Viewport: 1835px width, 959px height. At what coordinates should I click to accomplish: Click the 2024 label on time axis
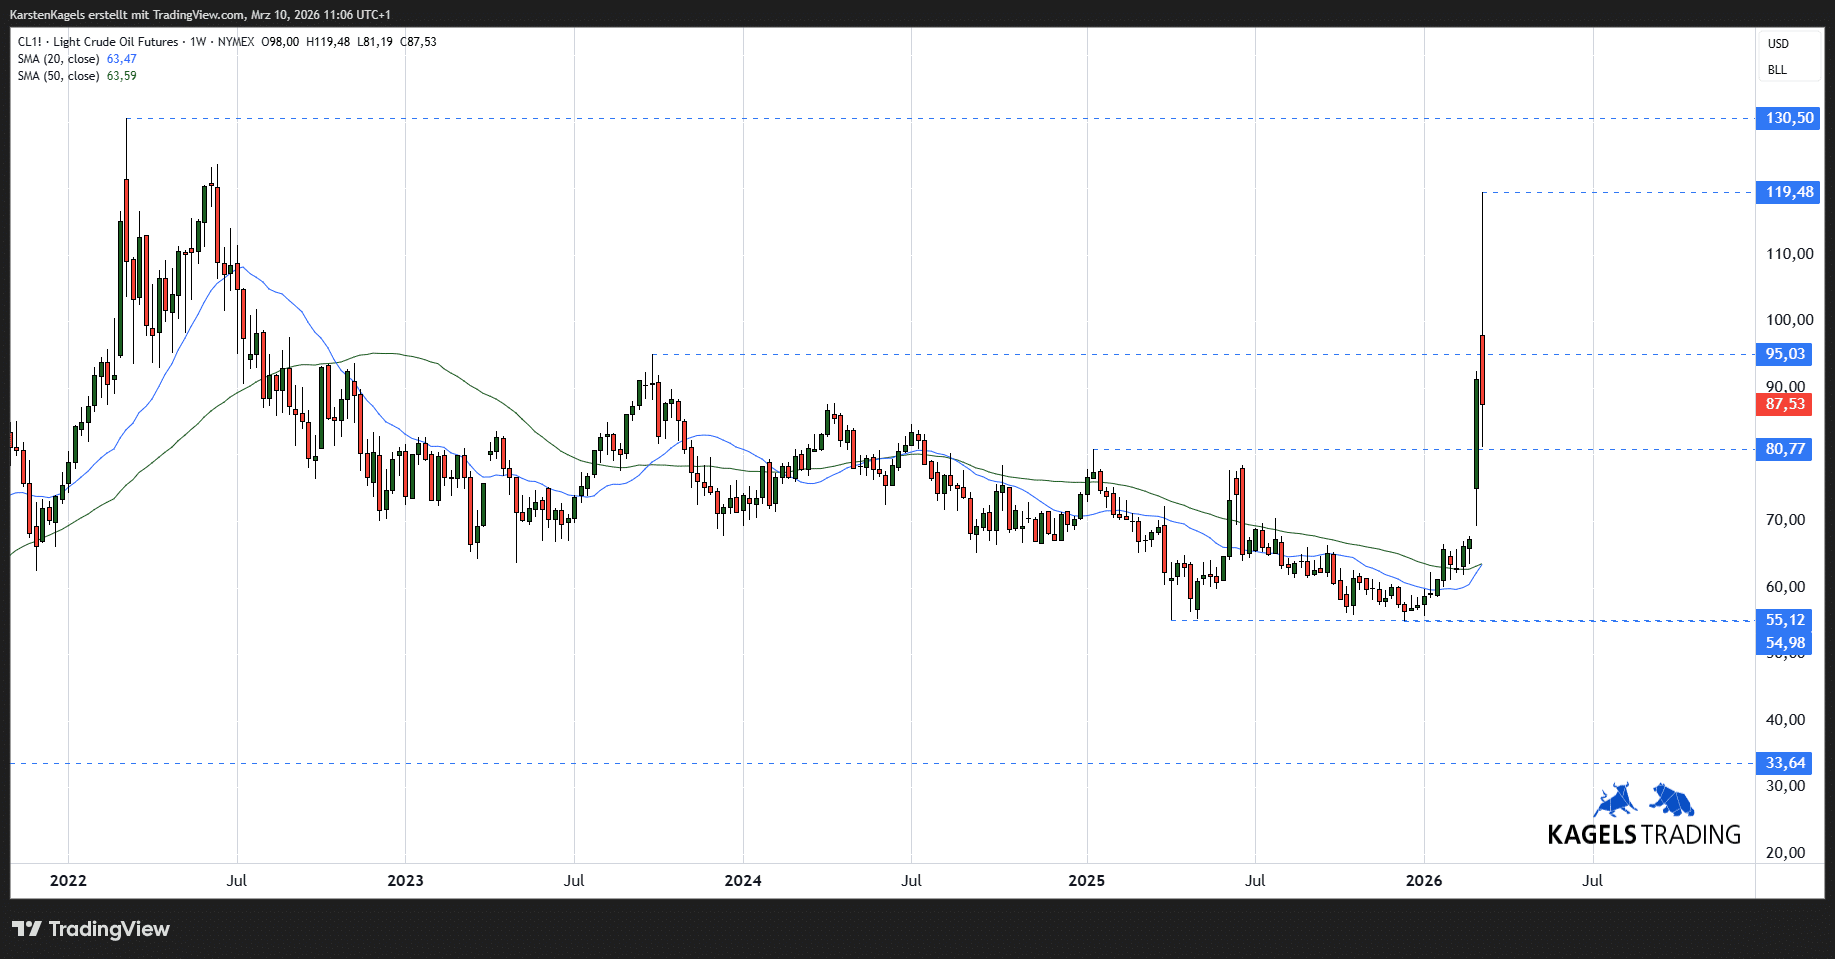click(x=743, y=881)
